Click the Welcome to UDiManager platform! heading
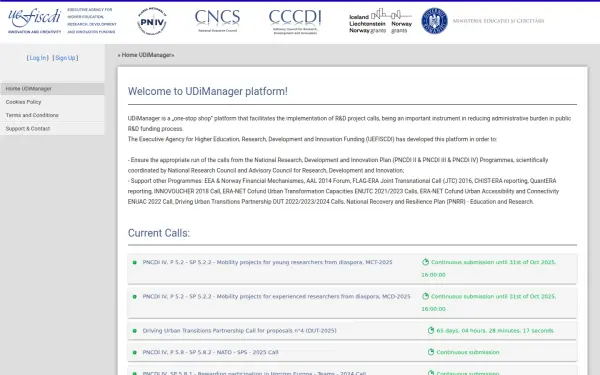600x375 pixels. point(208,91)
